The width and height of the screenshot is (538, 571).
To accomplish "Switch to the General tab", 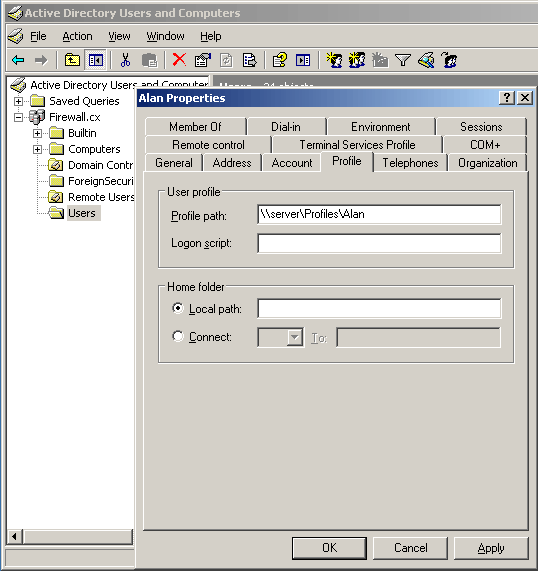I will 174,163.
